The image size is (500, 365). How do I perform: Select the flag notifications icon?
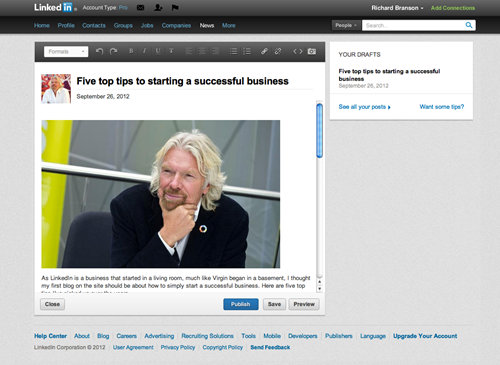coord(175,8)
